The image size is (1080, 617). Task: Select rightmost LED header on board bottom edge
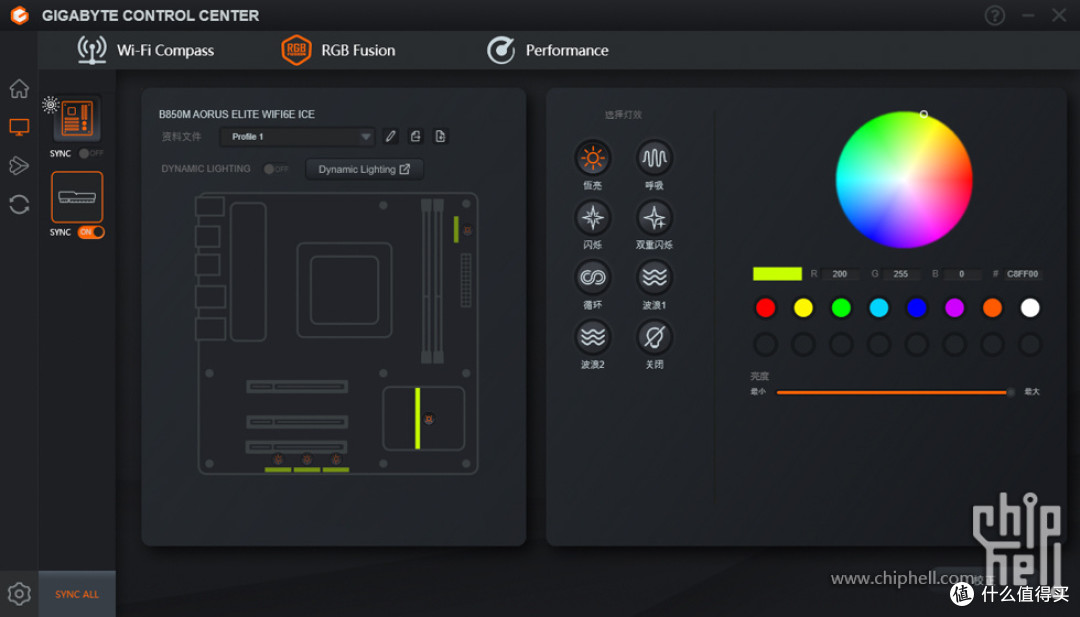[x=336, y=470]
